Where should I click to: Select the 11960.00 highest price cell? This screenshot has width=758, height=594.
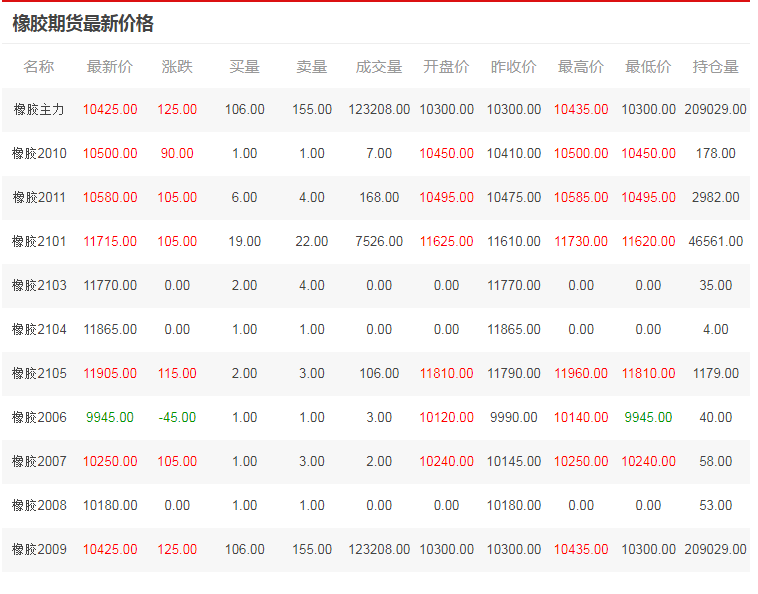click(x=581, y=373)
